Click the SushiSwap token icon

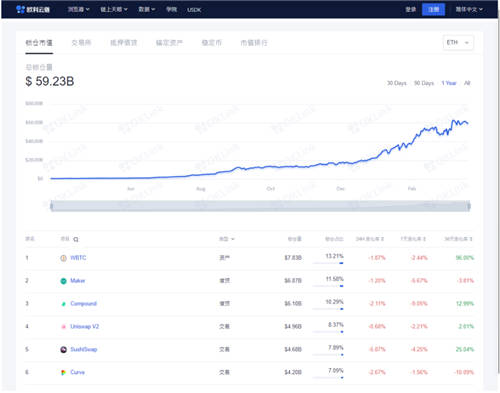63,350
